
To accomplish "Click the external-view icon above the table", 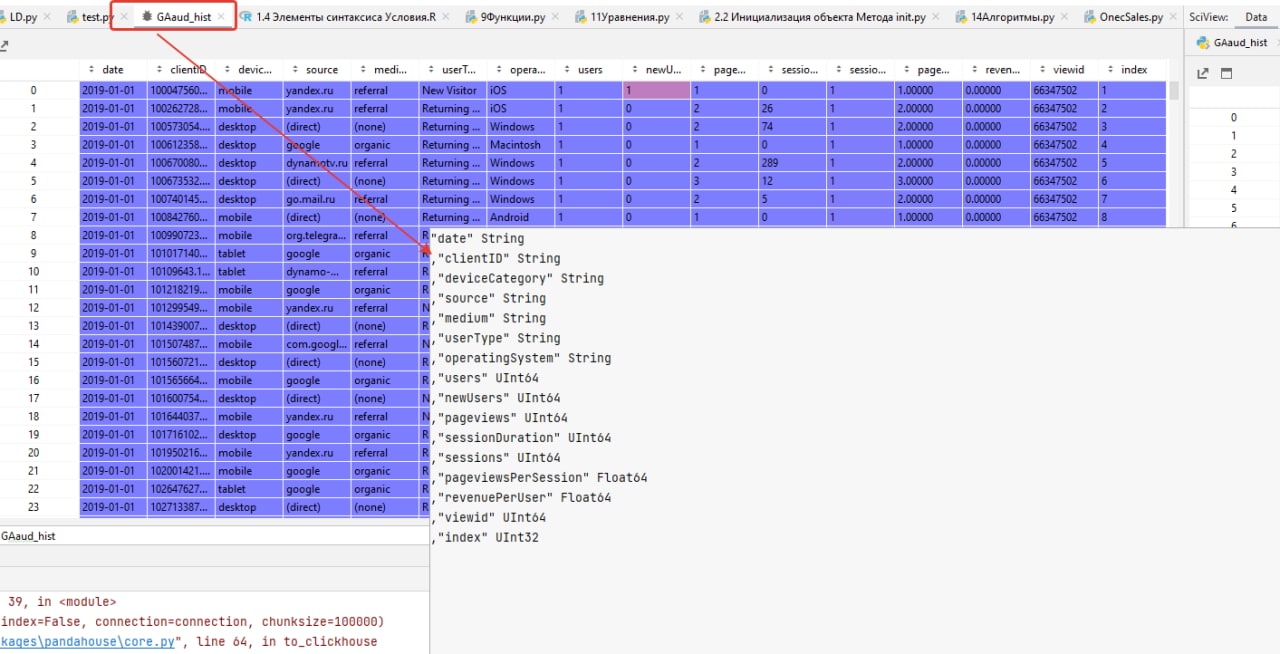I will (4, 46).
